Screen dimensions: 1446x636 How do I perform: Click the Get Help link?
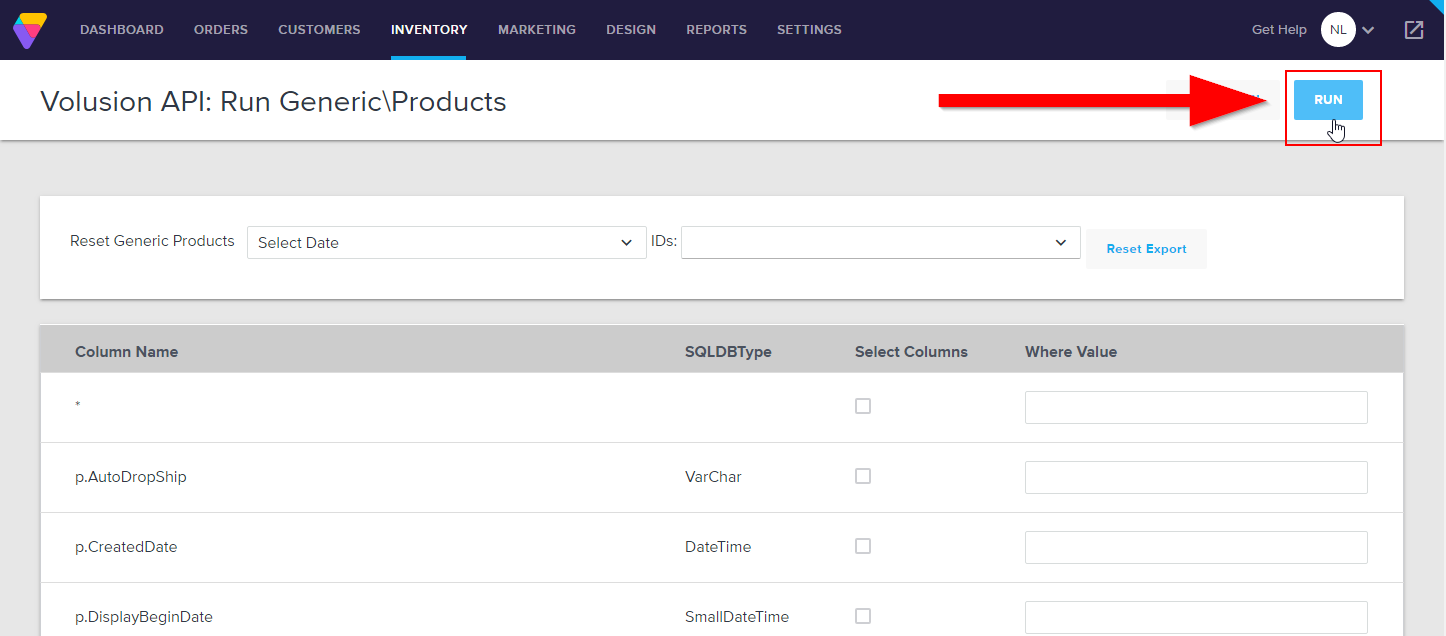pos(1279,30)
